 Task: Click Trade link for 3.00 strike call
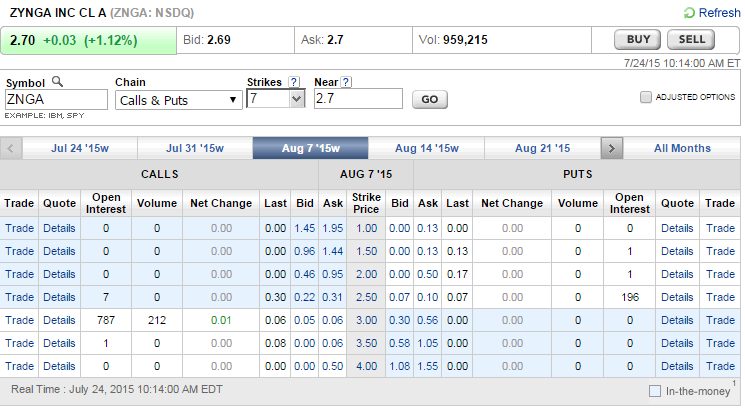19,320
